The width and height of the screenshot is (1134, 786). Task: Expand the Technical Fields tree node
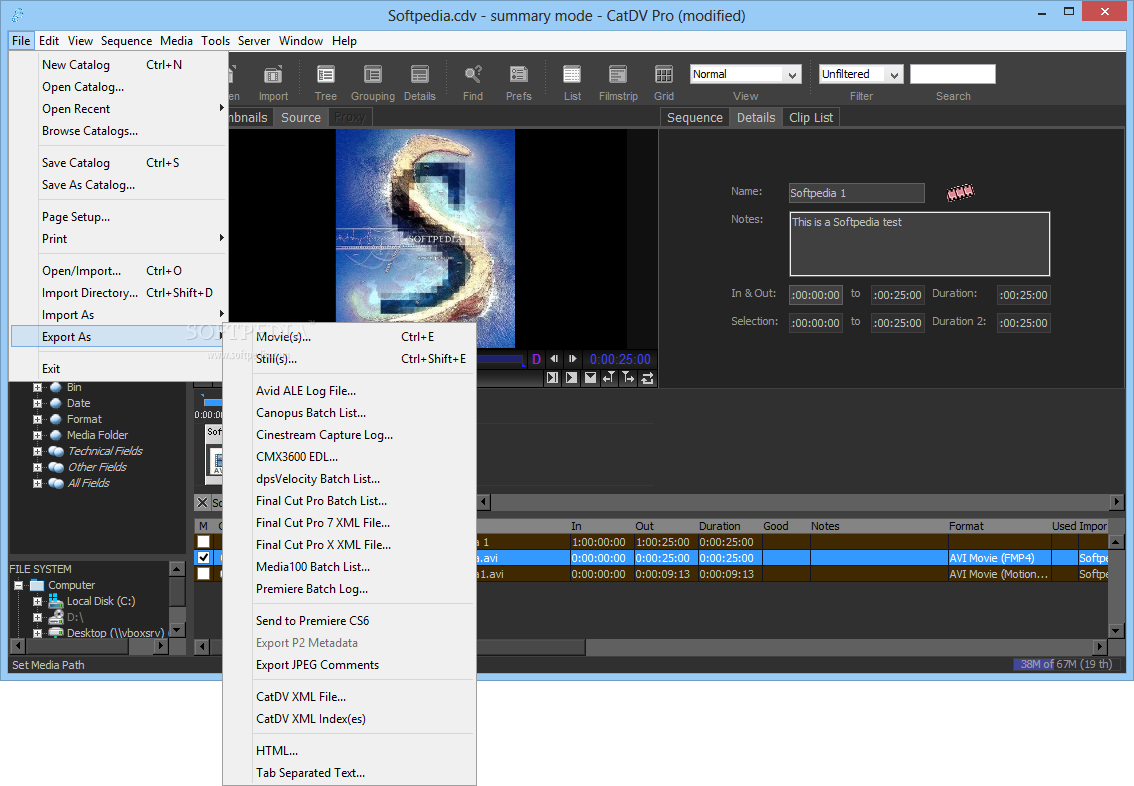coord(37,451)
